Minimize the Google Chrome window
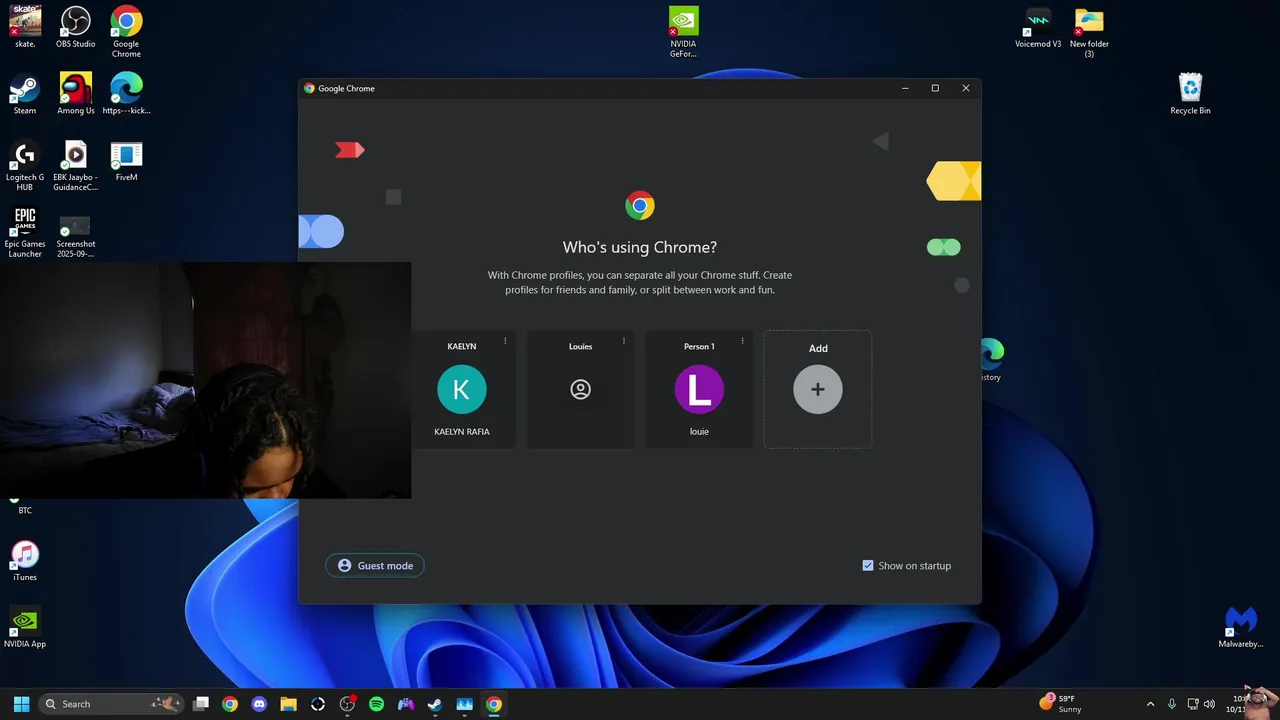This screenshot has width=1280, height=720. (905, 88)
